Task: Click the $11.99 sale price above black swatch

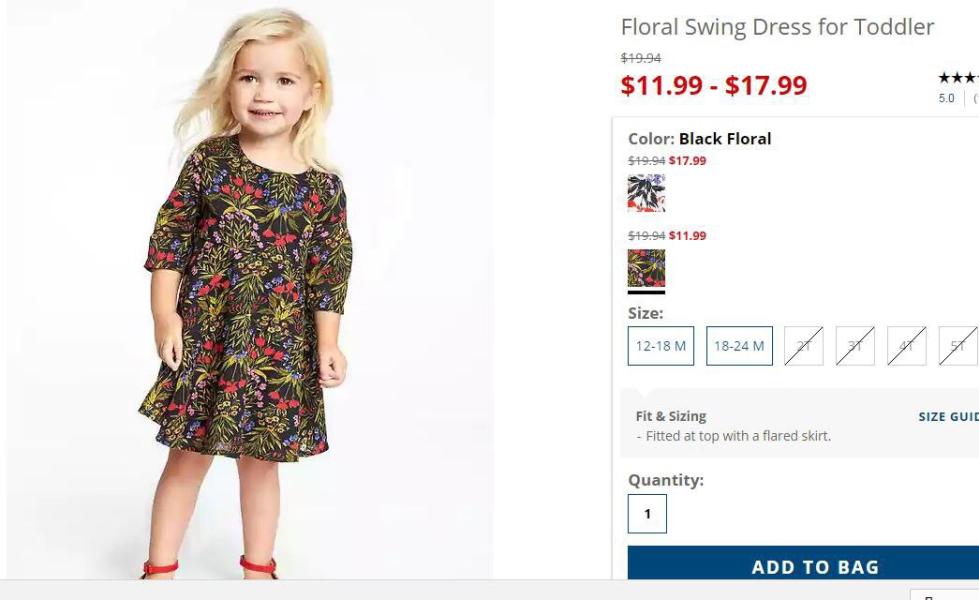Action: [x=687, y=235]
